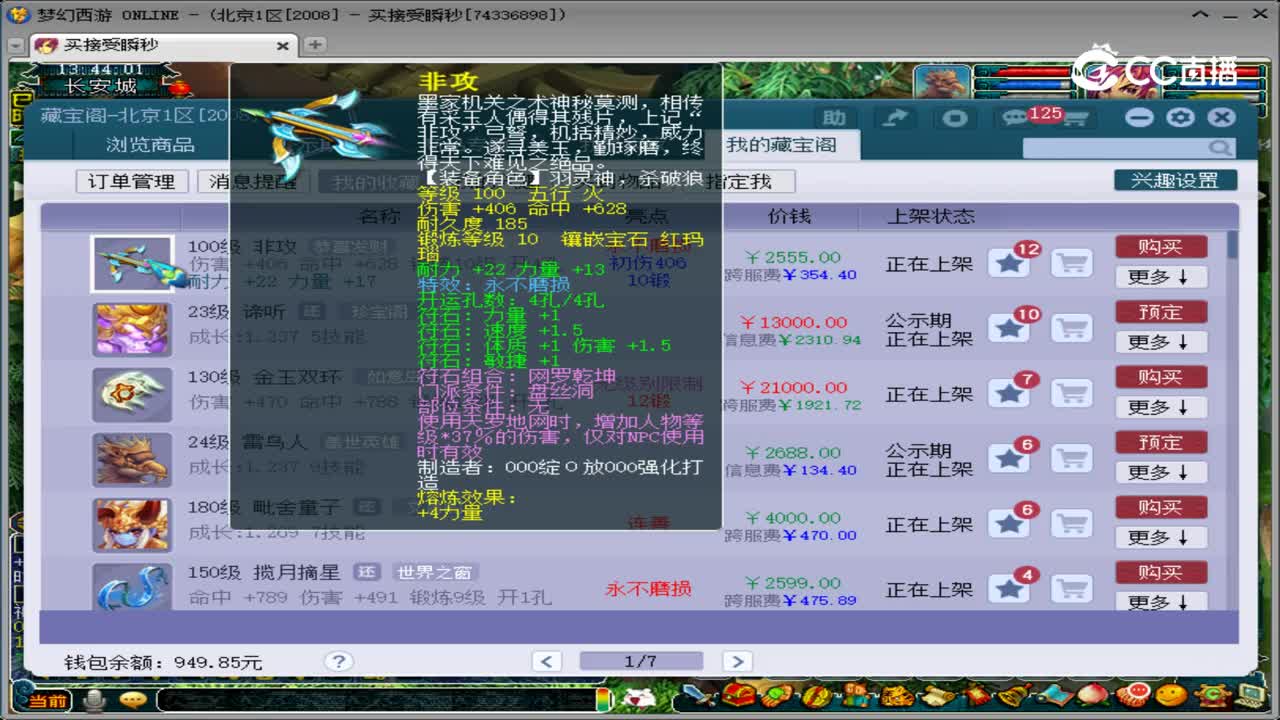The image size is (1280, 720).
Task: Click smiley face icon in bottom bar
Action: pos(1170,696)
